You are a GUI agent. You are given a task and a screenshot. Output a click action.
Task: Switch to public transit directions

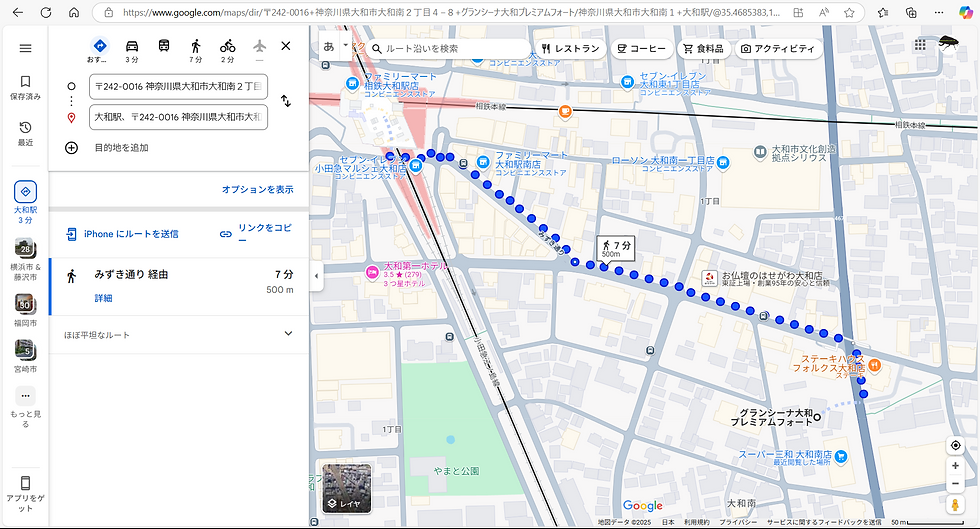pos(164,46)
